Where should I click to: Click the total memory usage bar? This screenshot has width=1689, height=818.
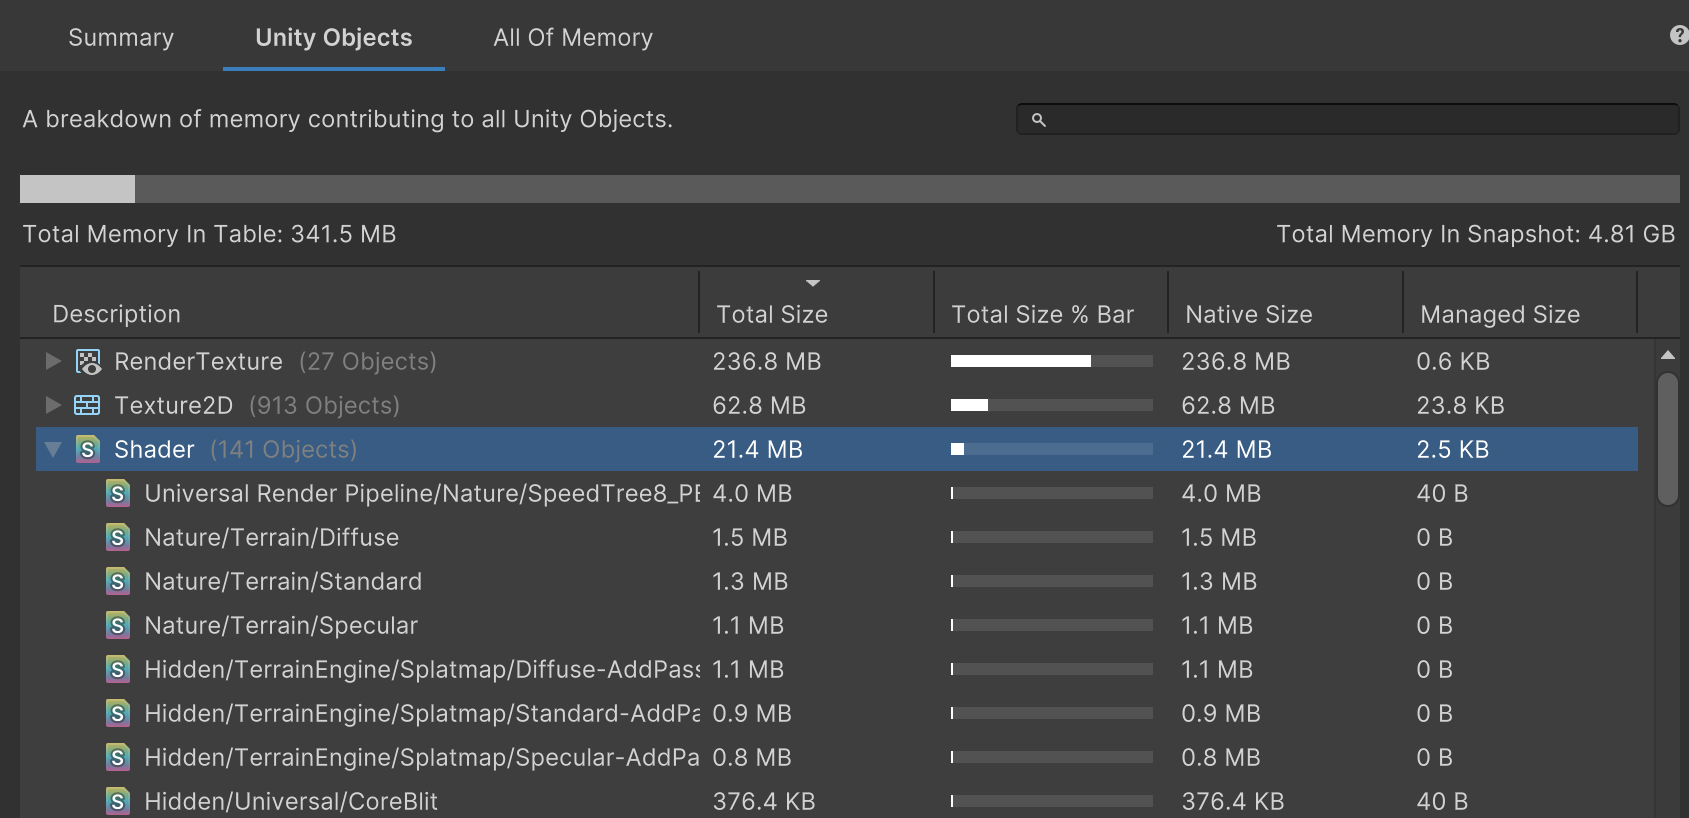pos(849,189)
